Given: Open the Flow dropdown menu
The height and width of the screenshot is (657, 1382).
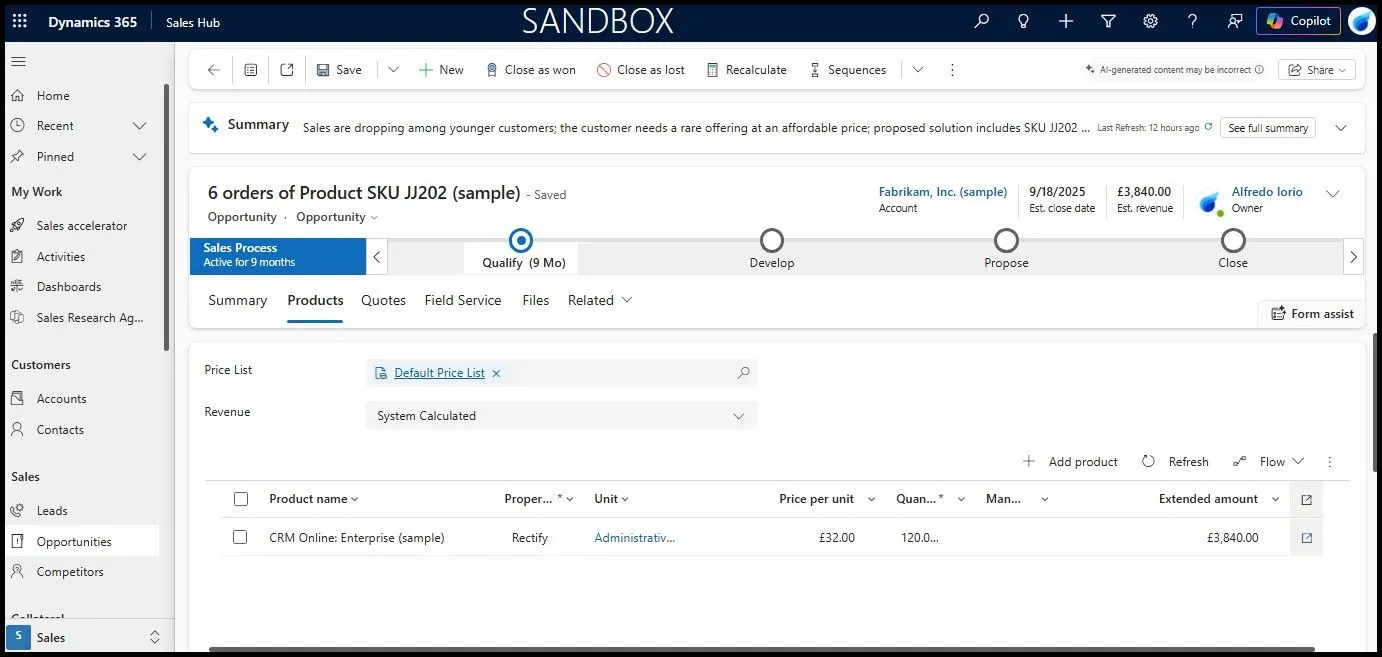Looking at the screenshot, I should point(1268,462).
